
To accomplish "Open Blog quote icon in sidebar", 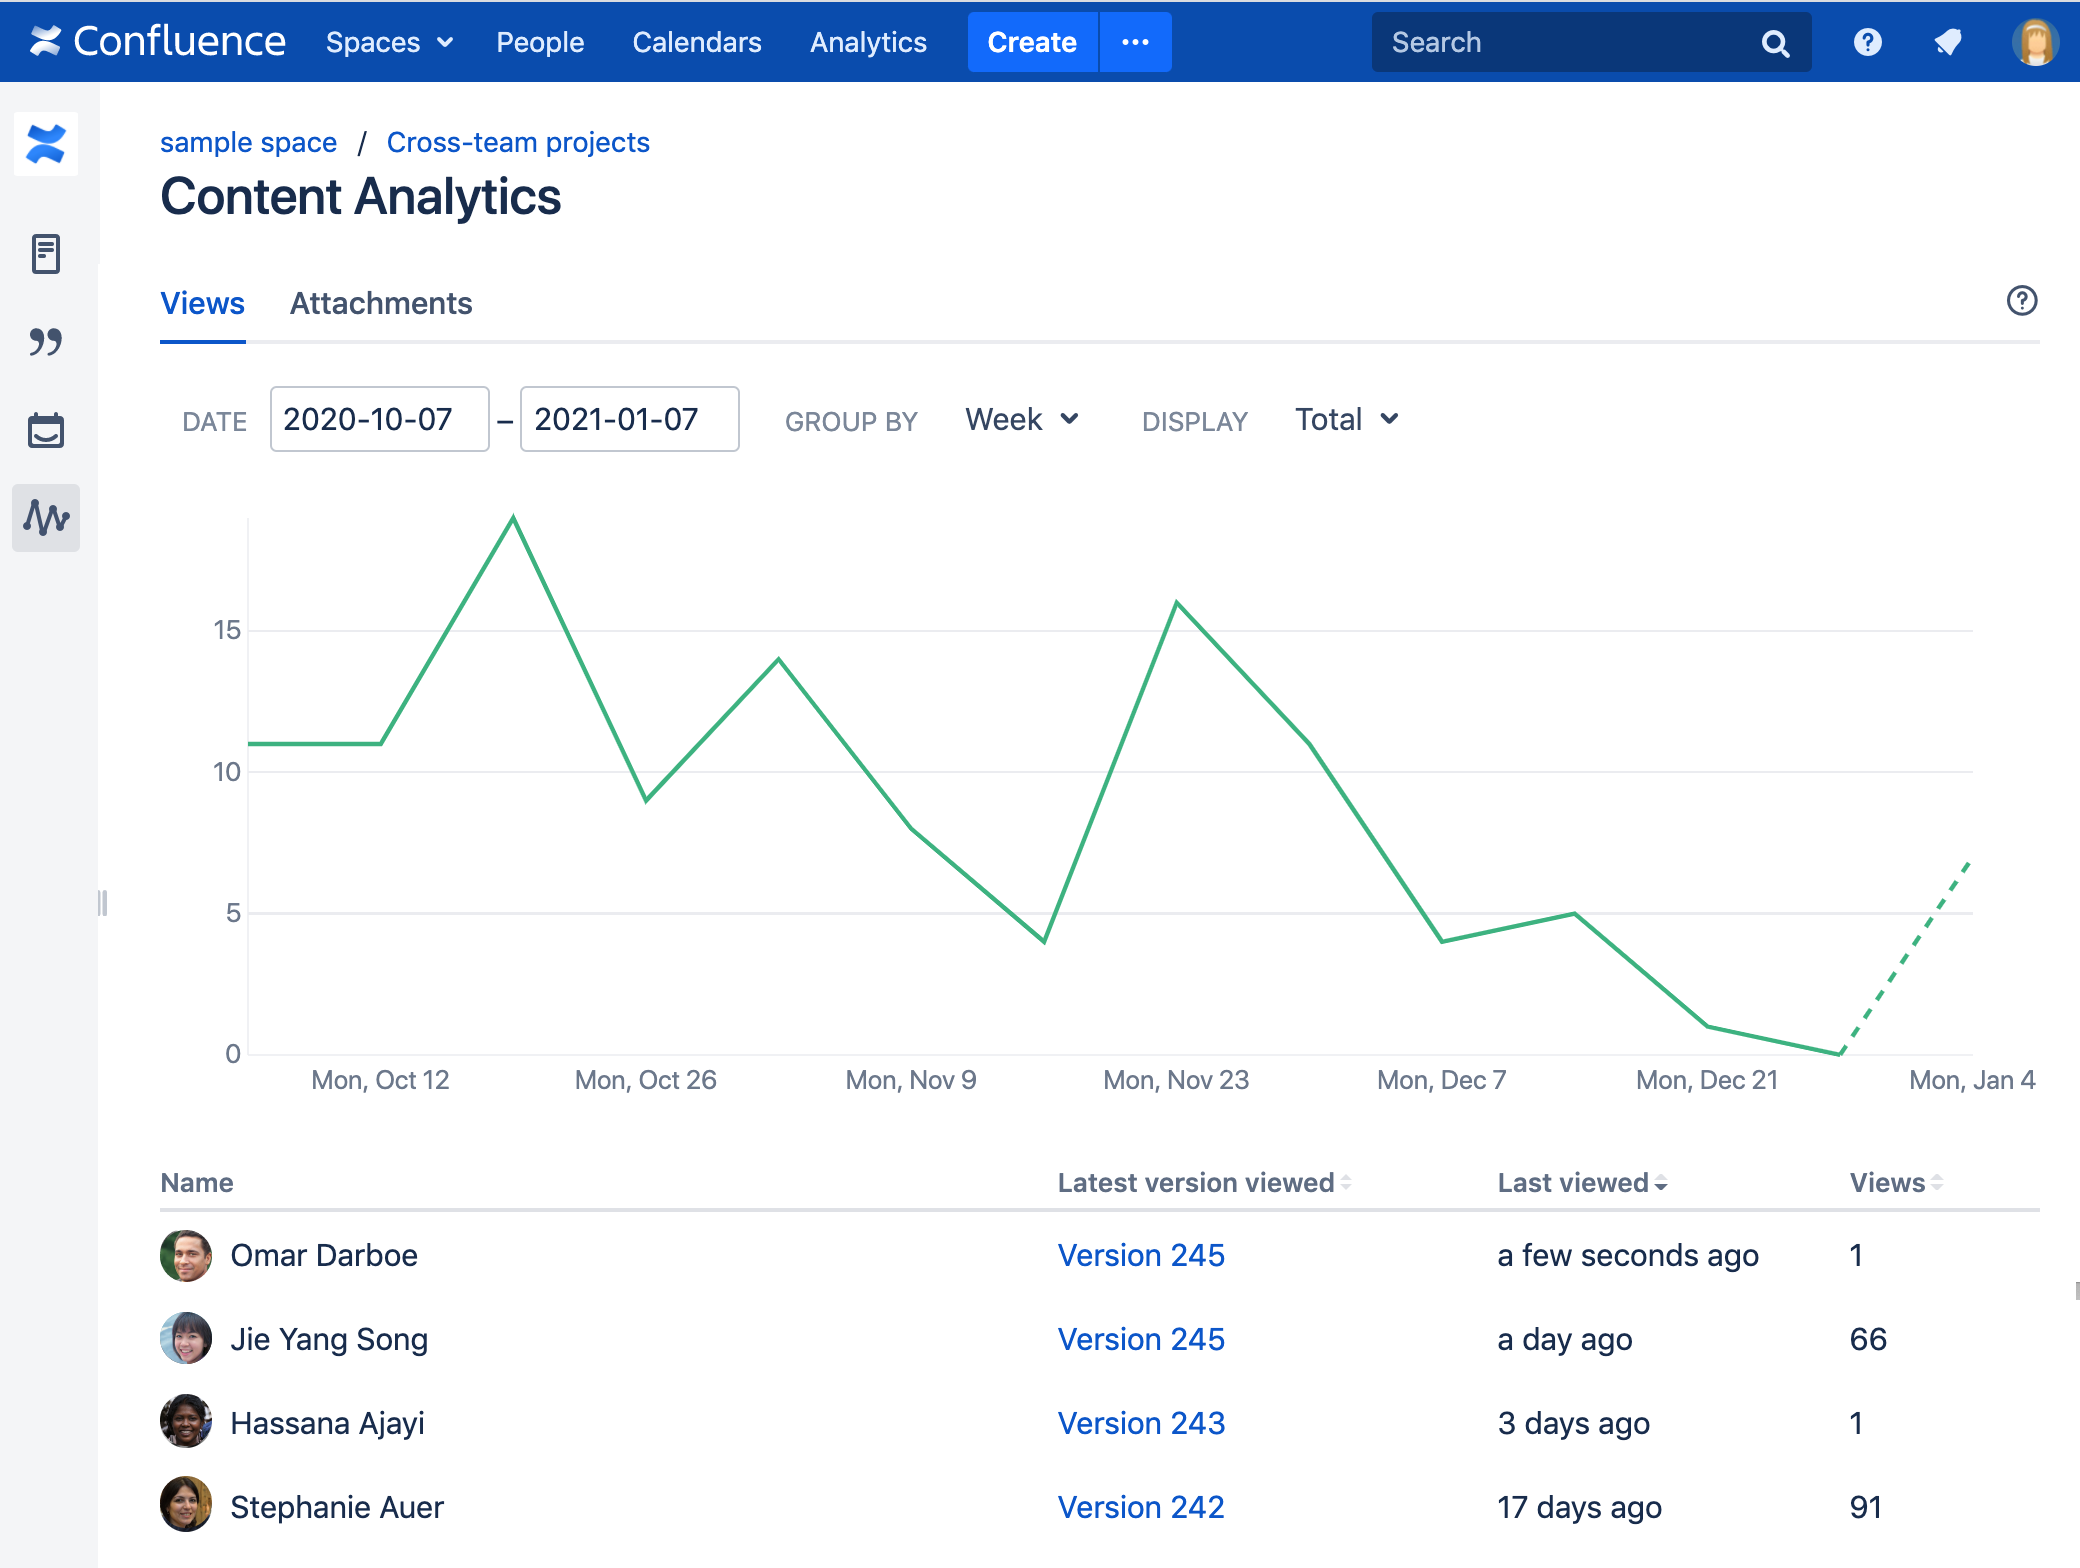I will click(46, 342).
